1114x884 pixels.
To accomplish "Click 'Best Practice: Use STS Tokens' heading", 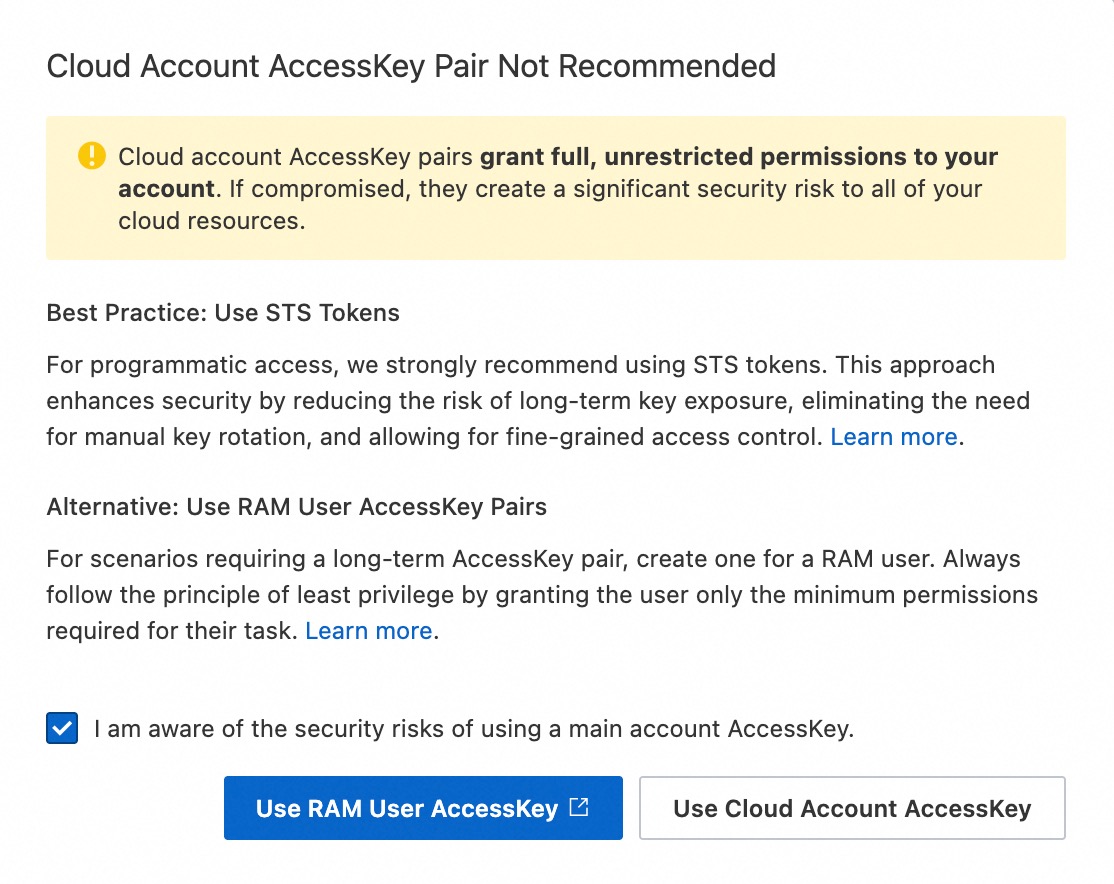I will (x=223, y=313).
